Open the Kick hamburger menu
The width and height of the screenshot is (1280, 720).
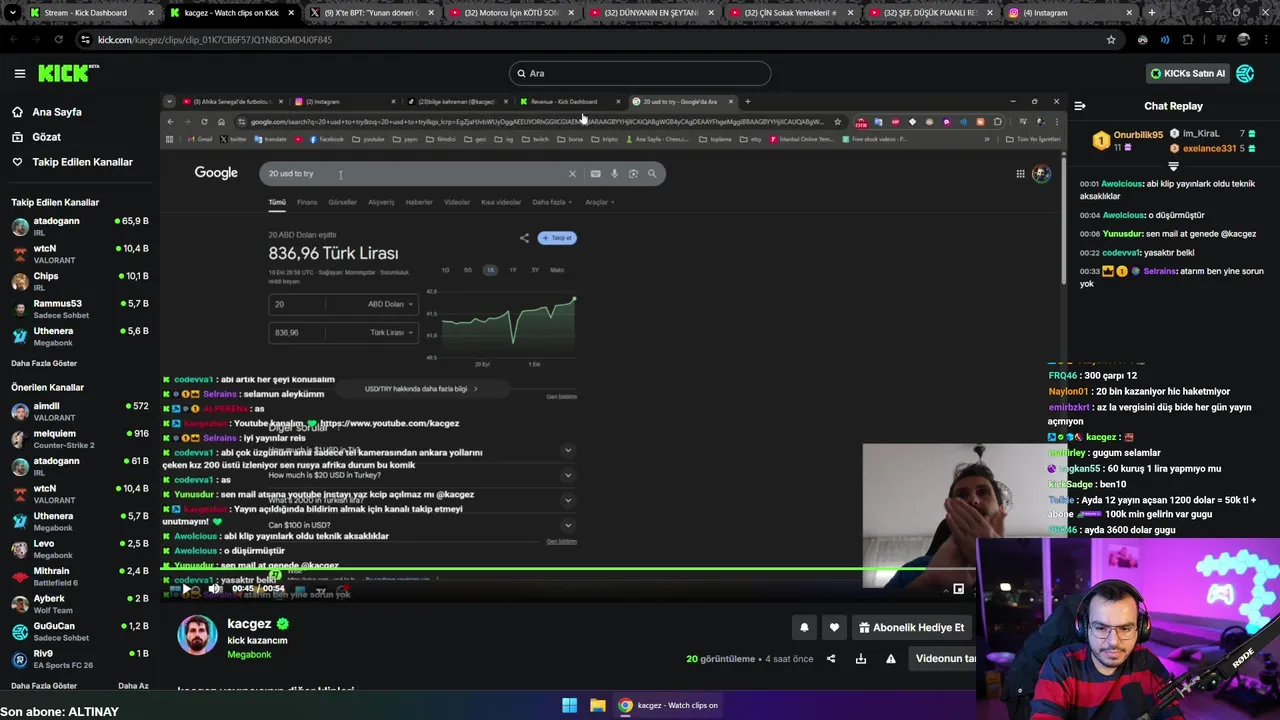pos(19,73)
